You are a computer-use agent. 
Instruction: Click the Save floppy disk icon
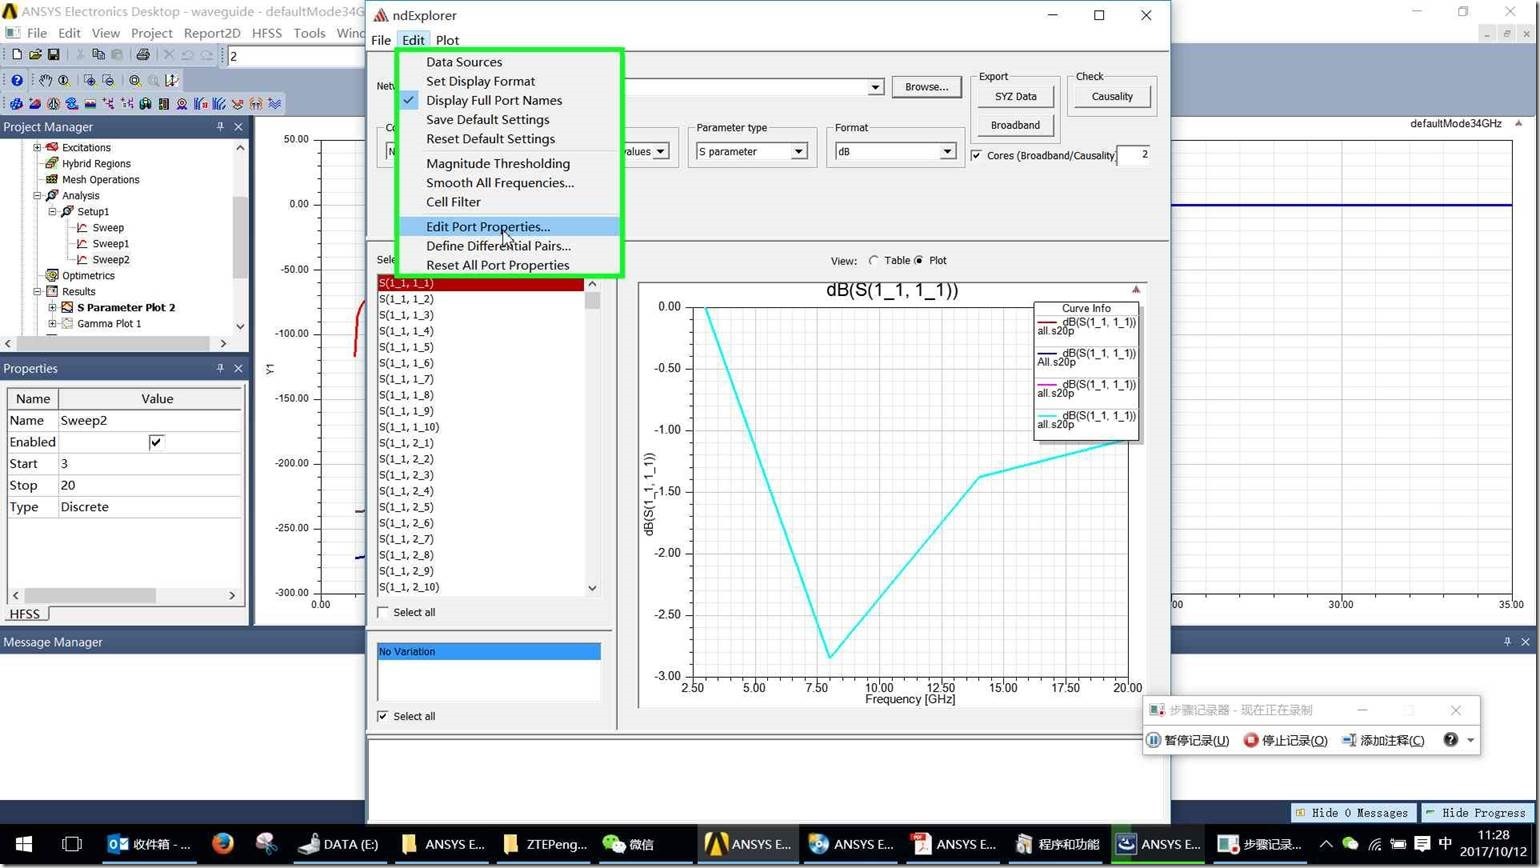(53, 55)
